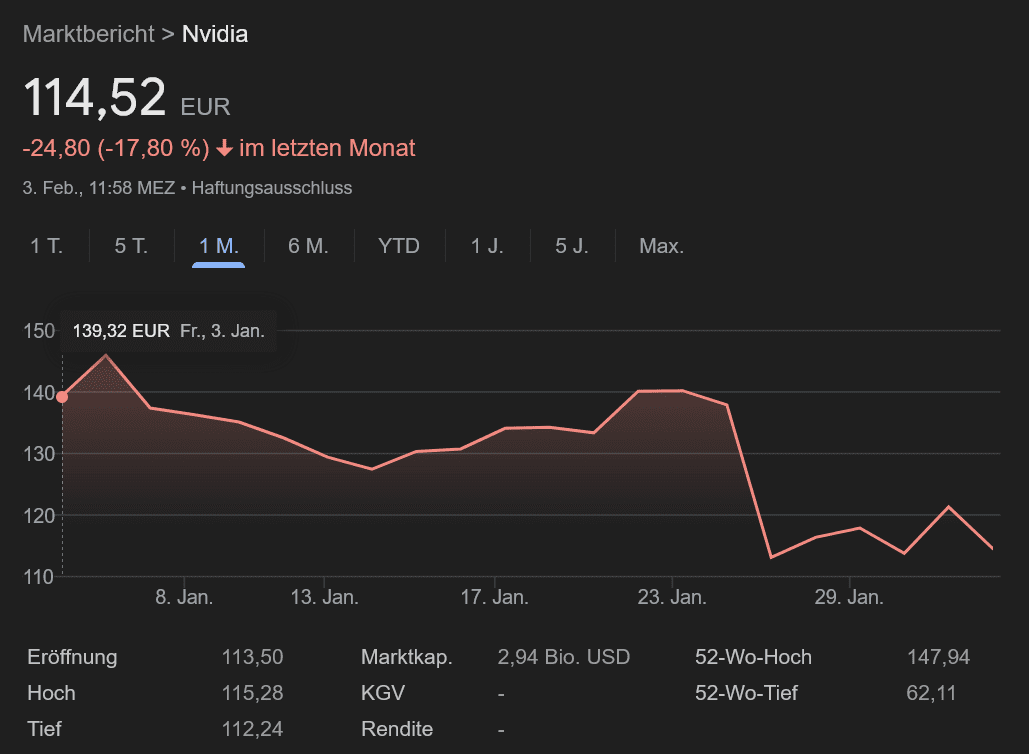This screenshot has width=1029, height=754.
Task: Select the 13. Jan. axis label
Action: click(325, 598)
